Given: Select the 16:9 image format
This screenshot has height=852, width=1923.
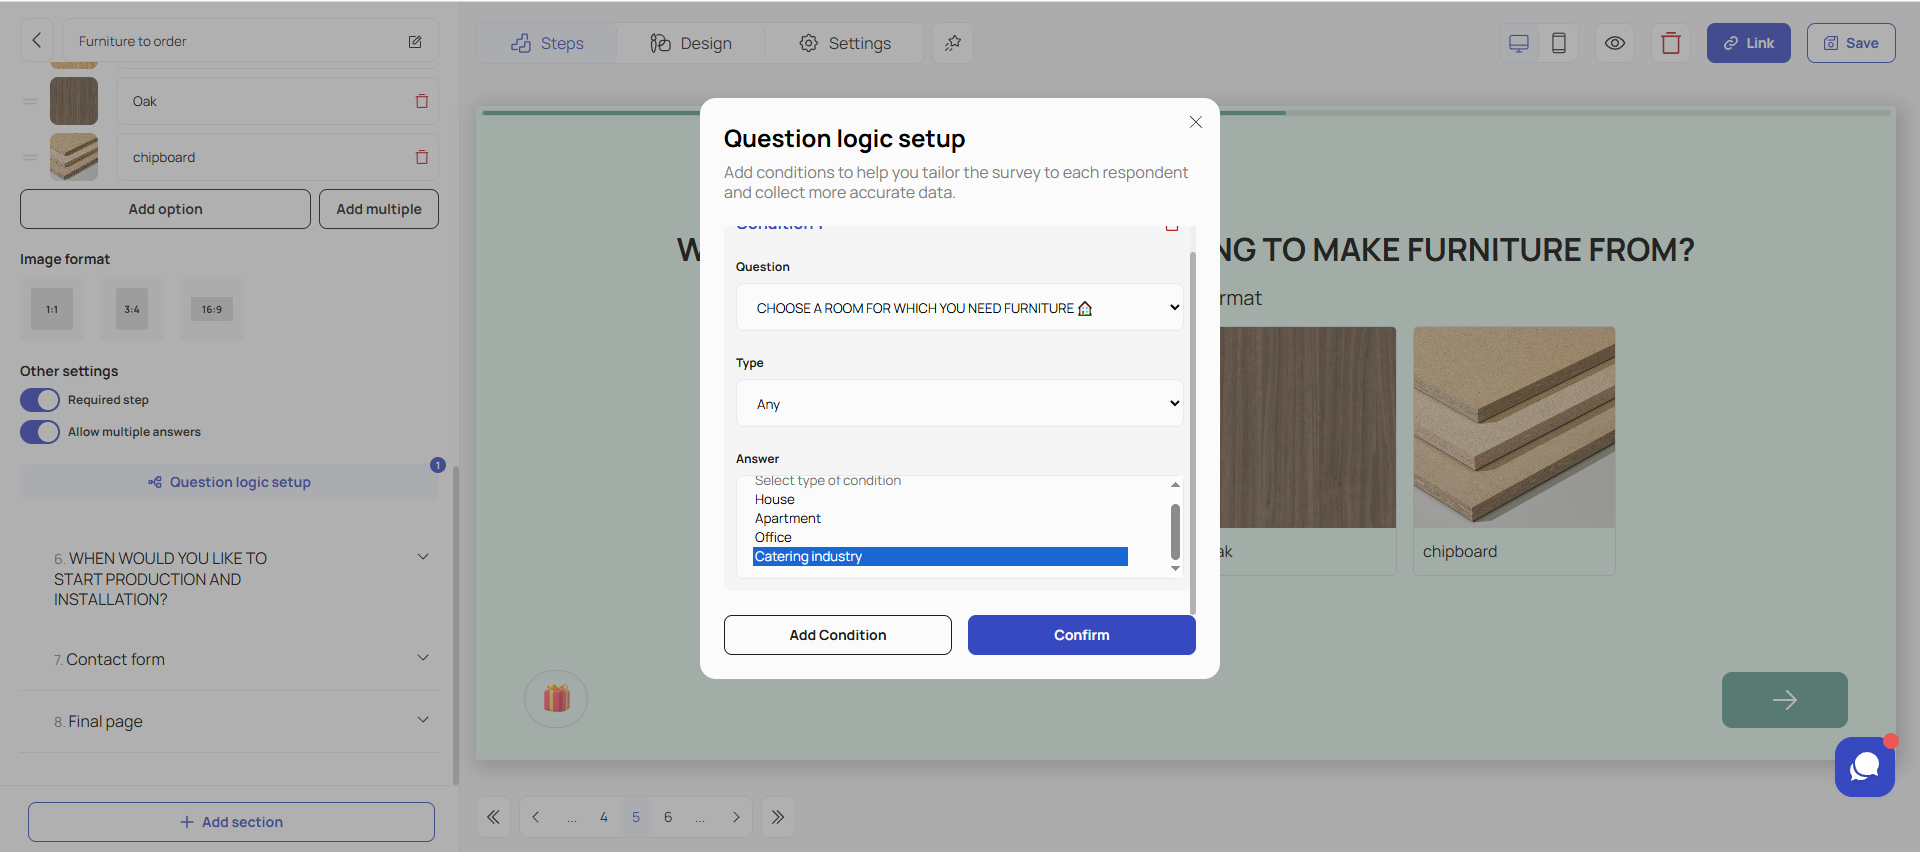Looking at the screenshot, I should coord(211,309).
